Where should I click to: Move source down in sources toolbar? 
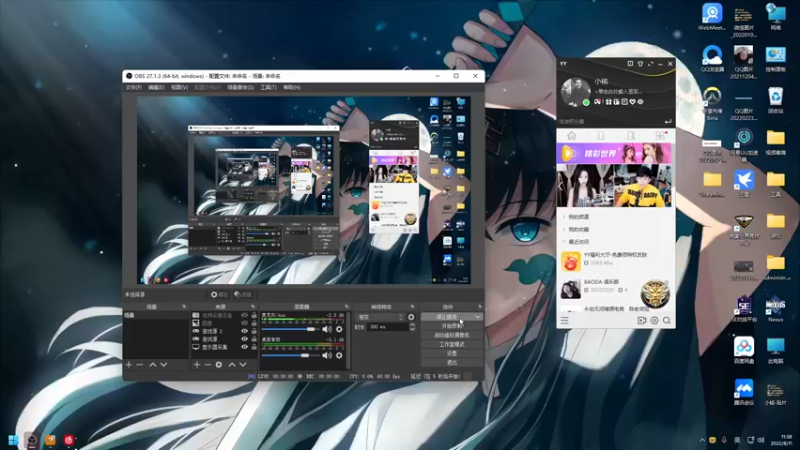tap(243, 365)
